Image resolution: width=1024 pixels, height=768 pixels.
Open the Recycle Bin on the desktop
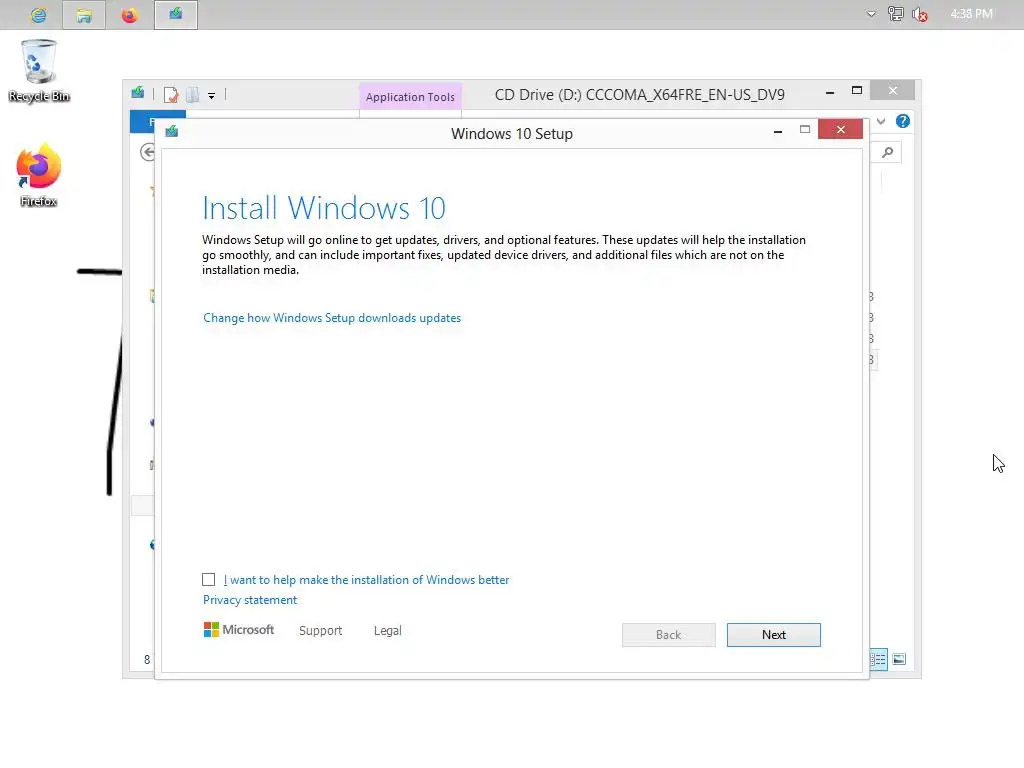pyautogui.click(x=39, y=71)
